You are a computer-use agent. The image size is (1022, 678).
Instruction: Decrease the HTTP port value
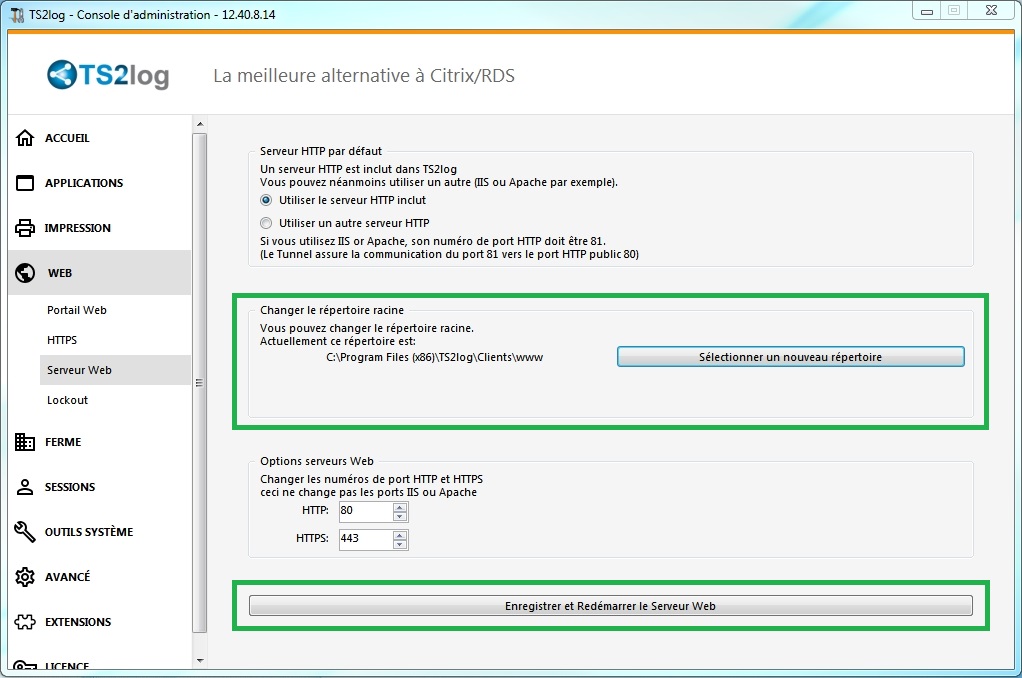[400, 516]
